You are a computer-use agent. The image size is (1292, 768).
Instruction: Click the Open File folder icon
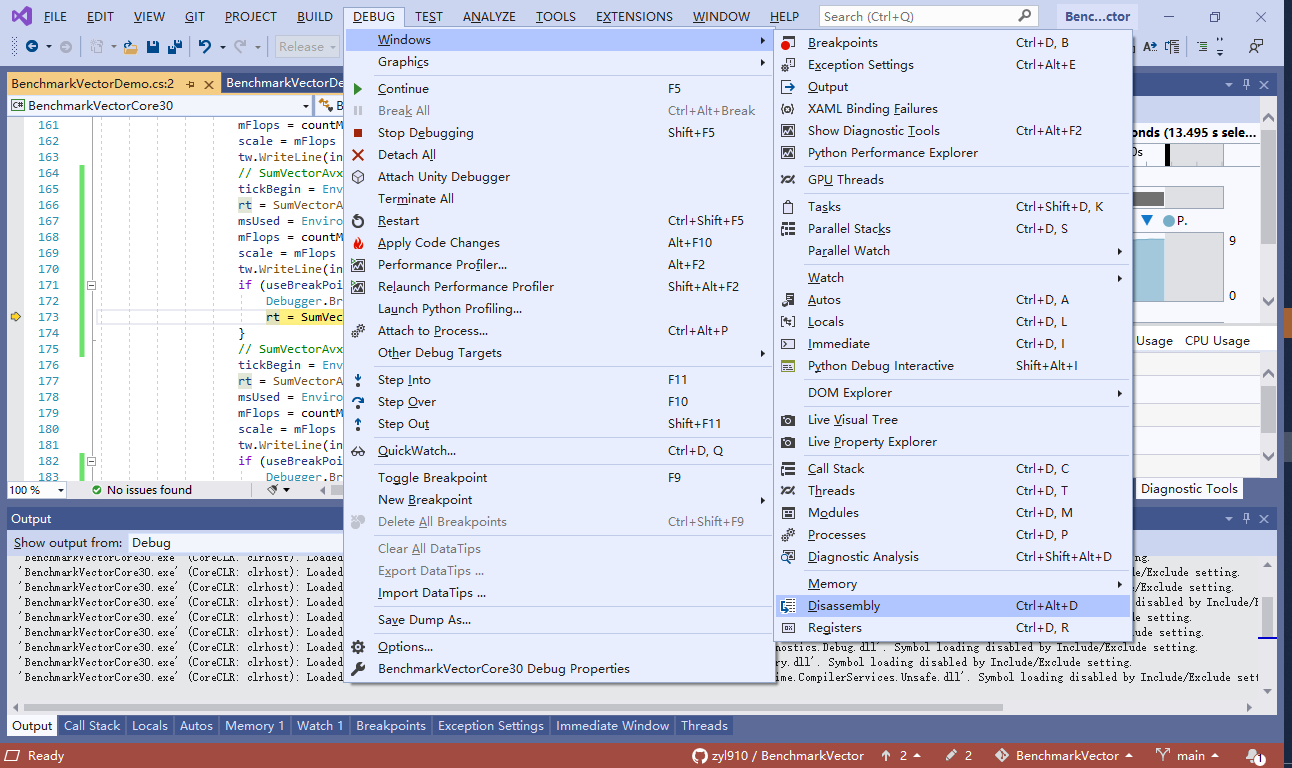(130, 46)
